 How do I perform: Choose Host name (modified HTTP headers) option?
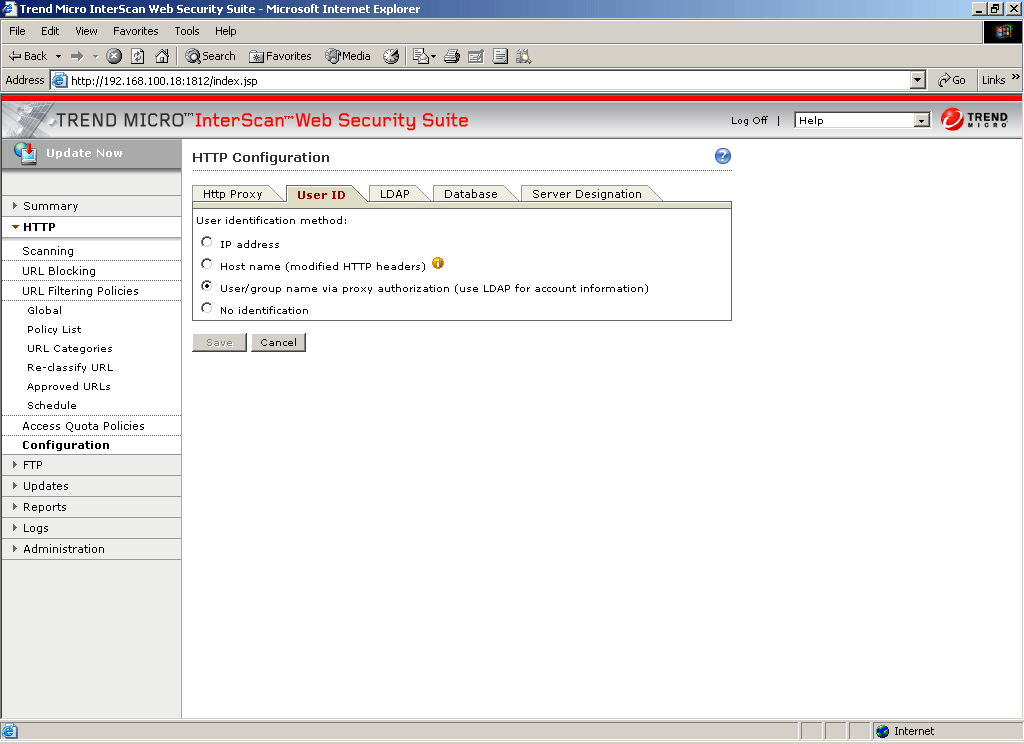pos(207,265)
